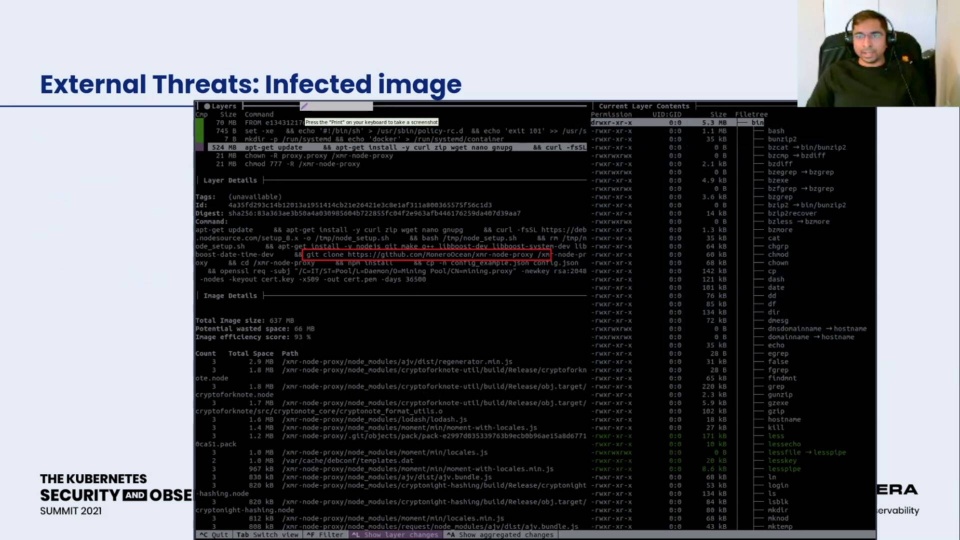
Task: Click the layer 'Id:' hash value
Action: (360, 205)
